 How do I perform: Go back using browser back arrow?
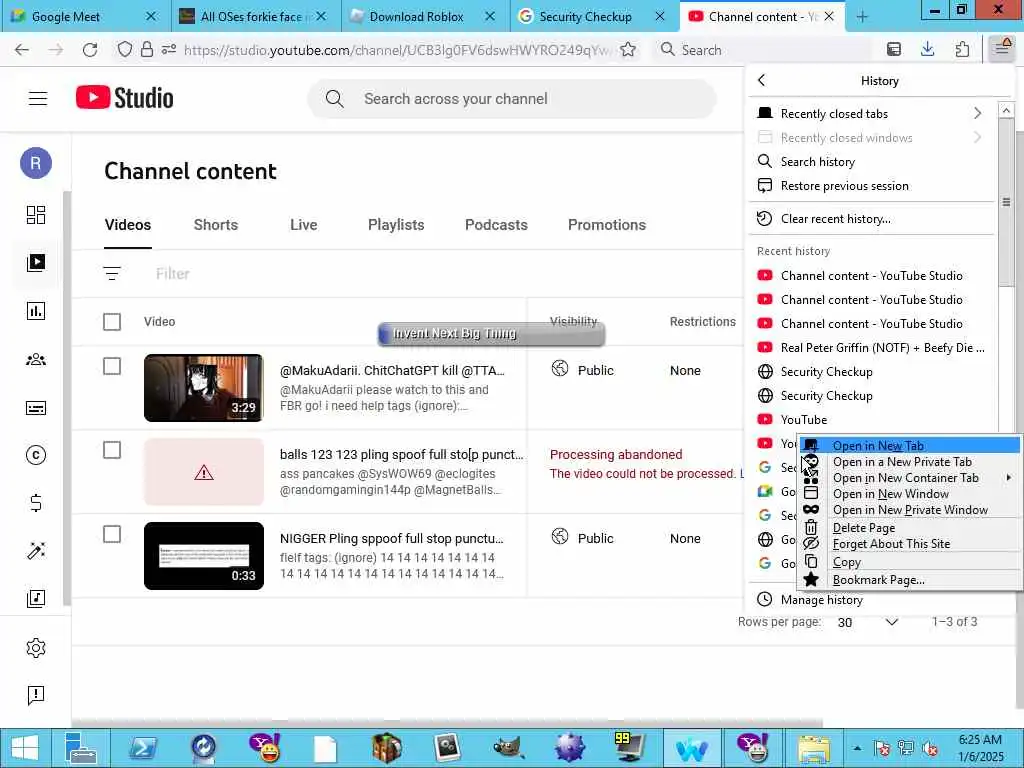(x=22, y=50)
